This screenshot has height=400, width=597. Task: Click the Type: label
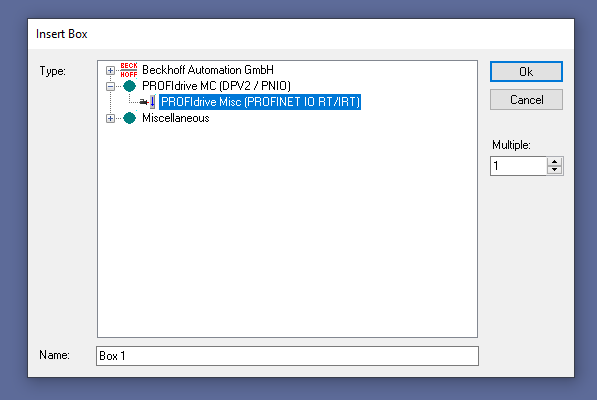click(x=53, y=71)
